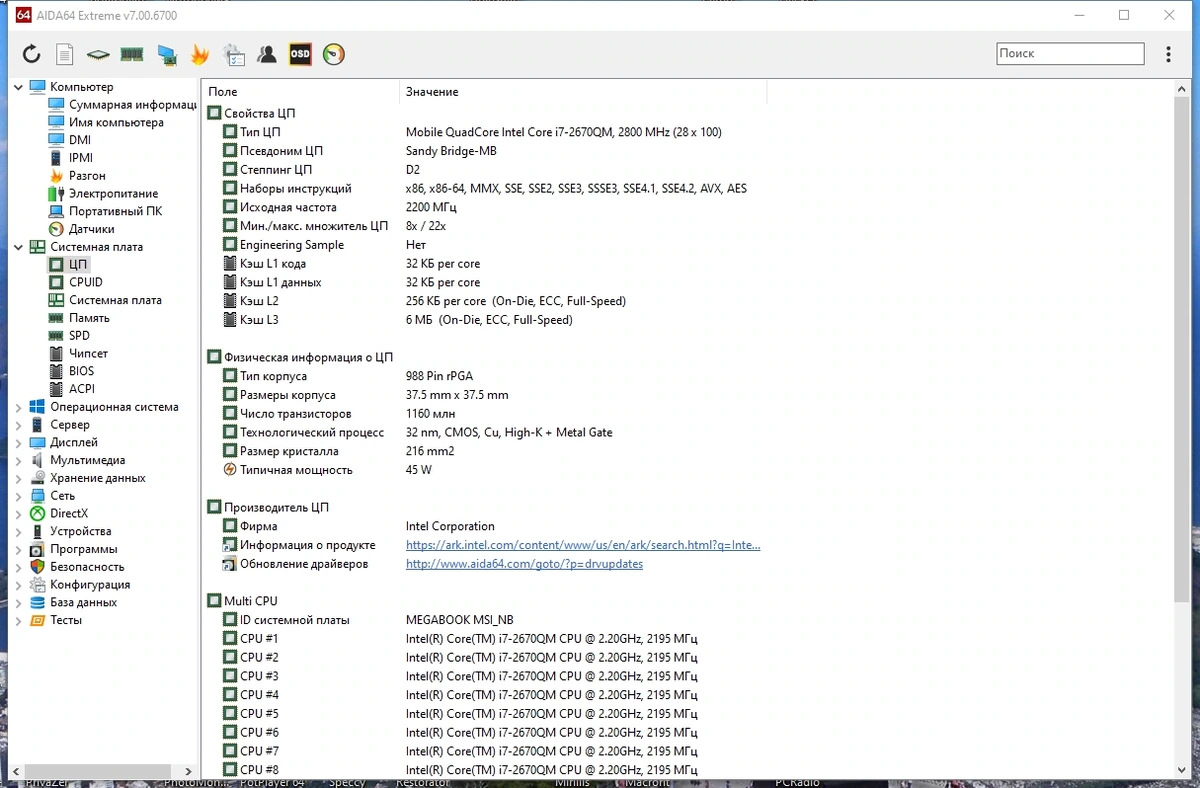The width and height of the screenshot is (1200, 788).
Task: Click the Разгон flame icon
Action: pos(56,176)
